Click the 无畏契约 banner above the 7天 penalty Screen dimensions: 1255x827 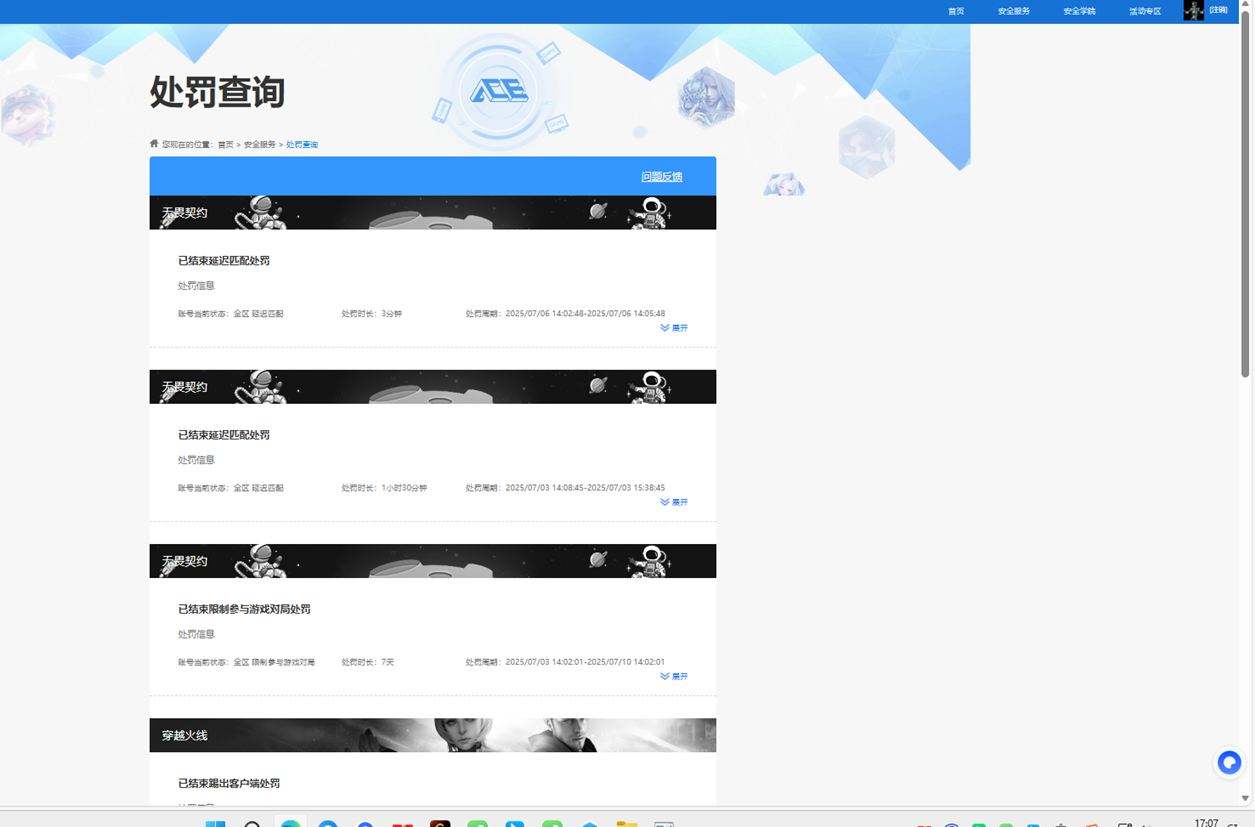(433, 561)
